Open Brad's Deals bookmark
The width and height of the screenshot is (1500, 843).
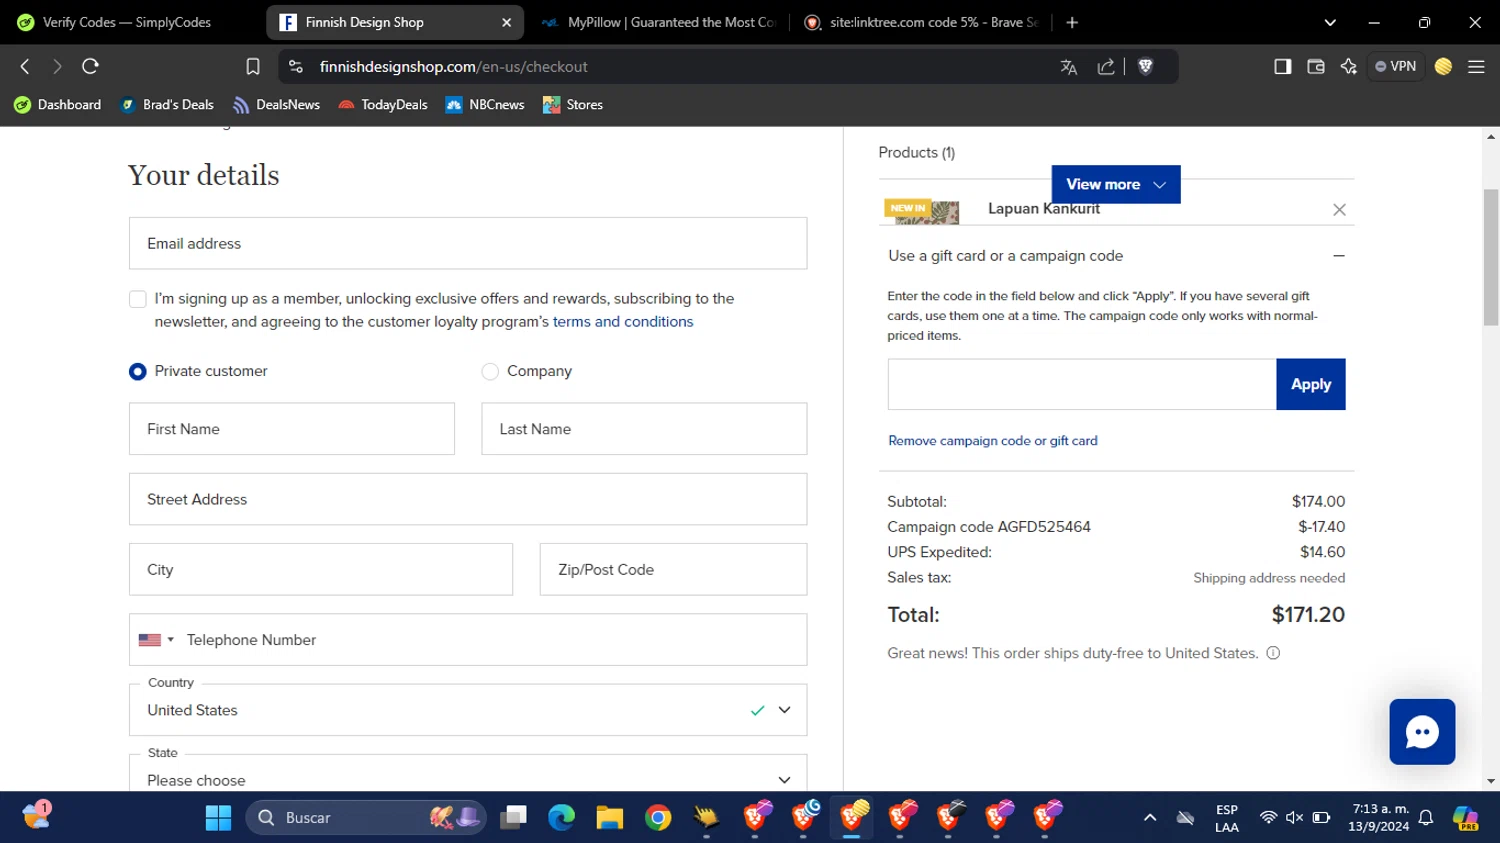pos(167,105)
